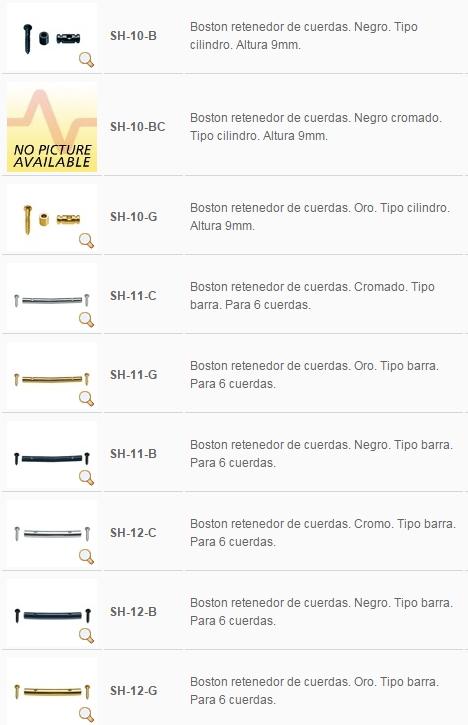Click the SH-12-B description text
The width and height of the screenshot is (468, 725).
pos(321,612)
